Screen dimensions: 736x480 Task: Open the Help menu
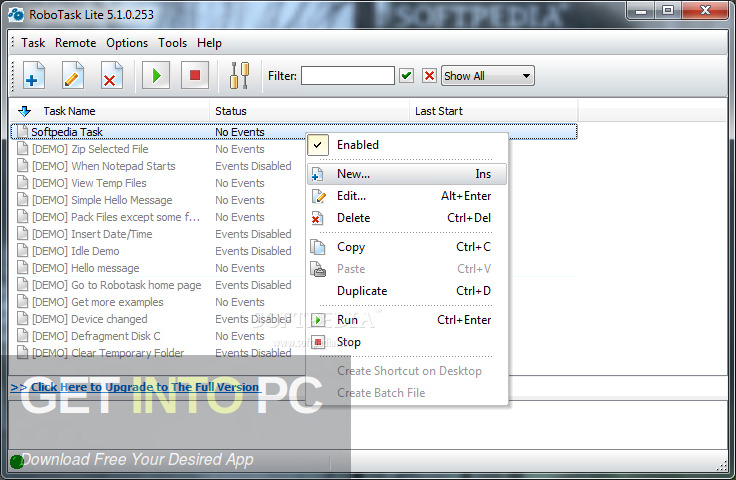pyautogui.click(x=209, y=43)
